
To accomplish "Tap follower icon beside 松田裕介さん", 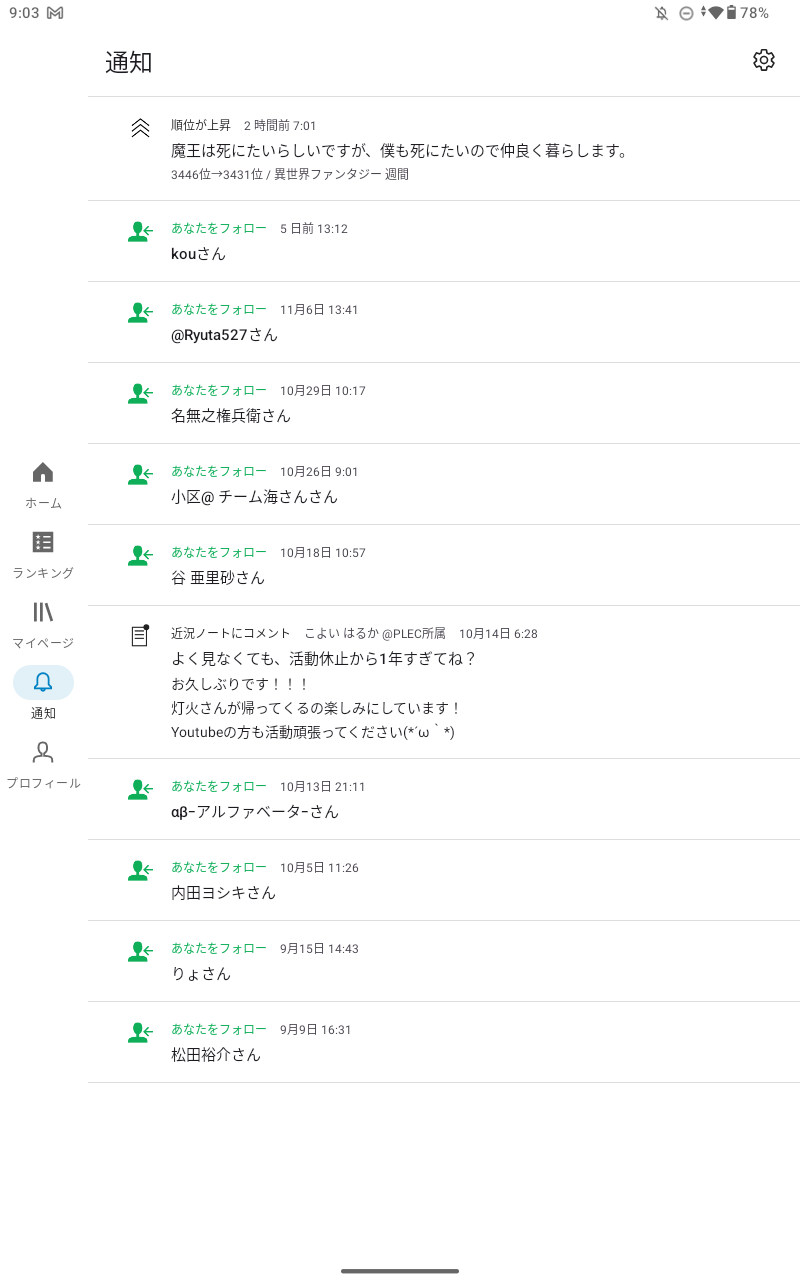I will point(140,1033).
